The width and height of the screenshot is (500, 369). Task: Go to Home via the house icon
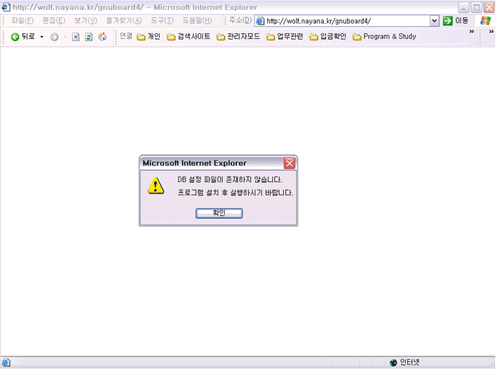(102, 36)
